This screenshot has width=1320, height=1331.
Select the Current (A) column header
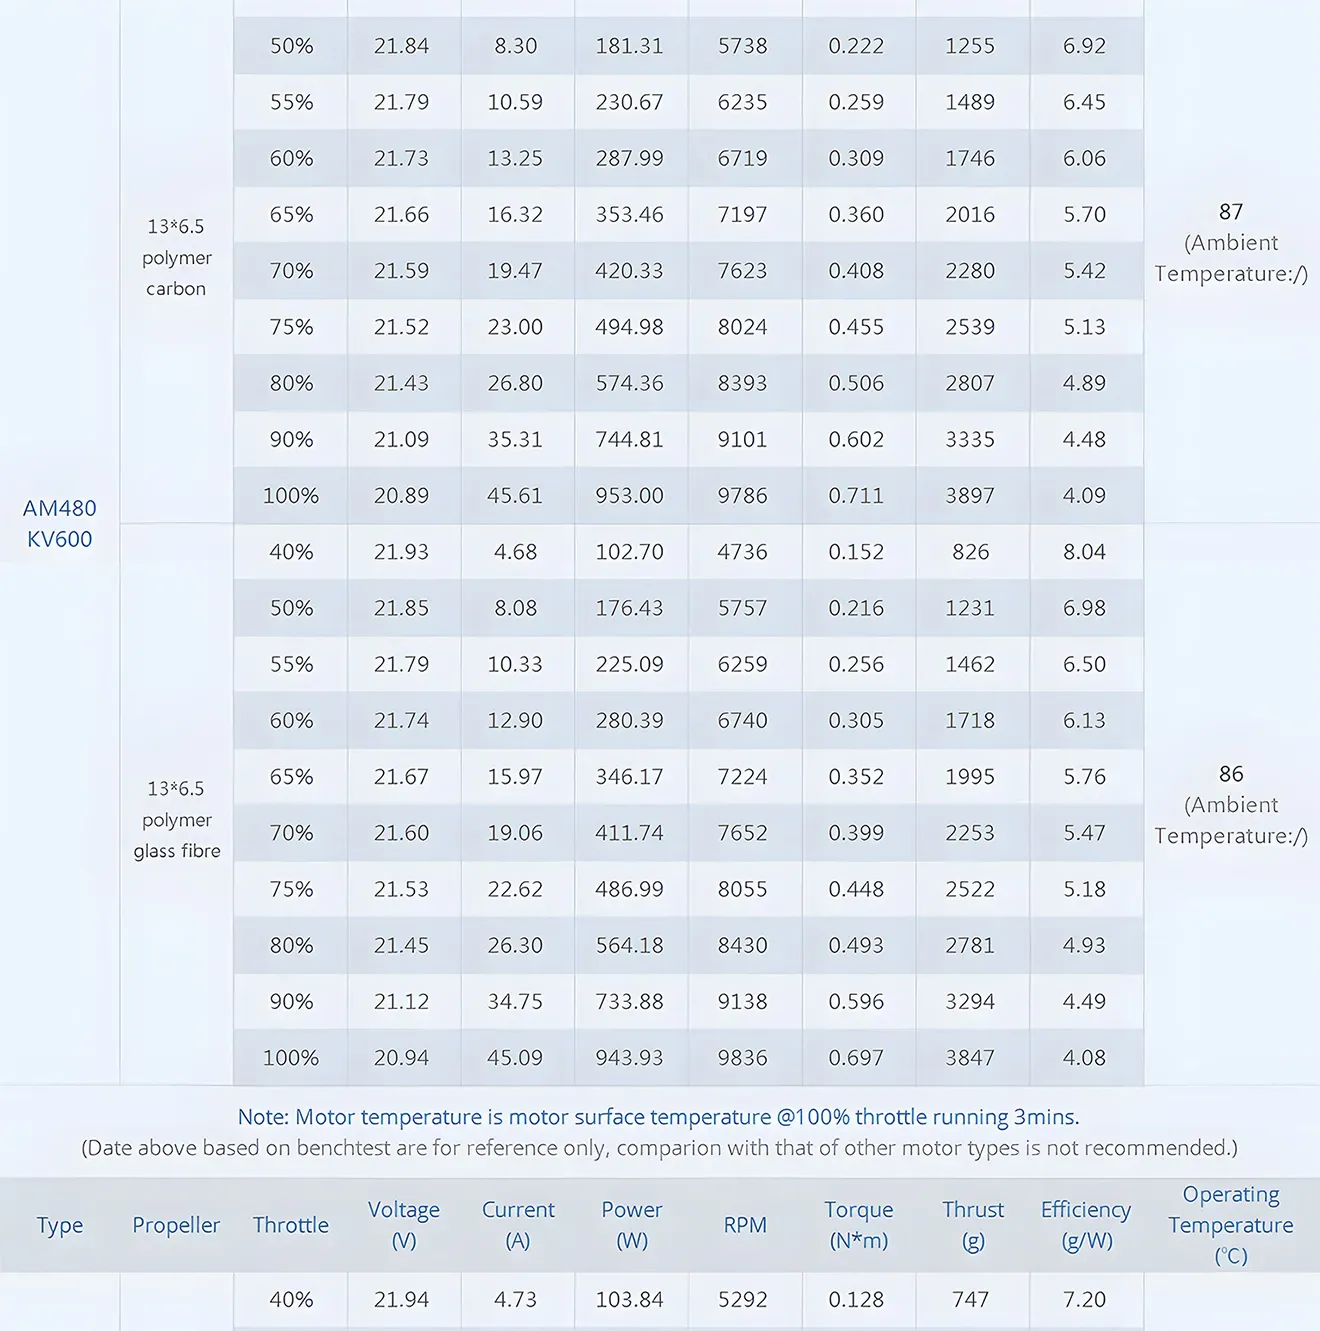(518, 1225)
